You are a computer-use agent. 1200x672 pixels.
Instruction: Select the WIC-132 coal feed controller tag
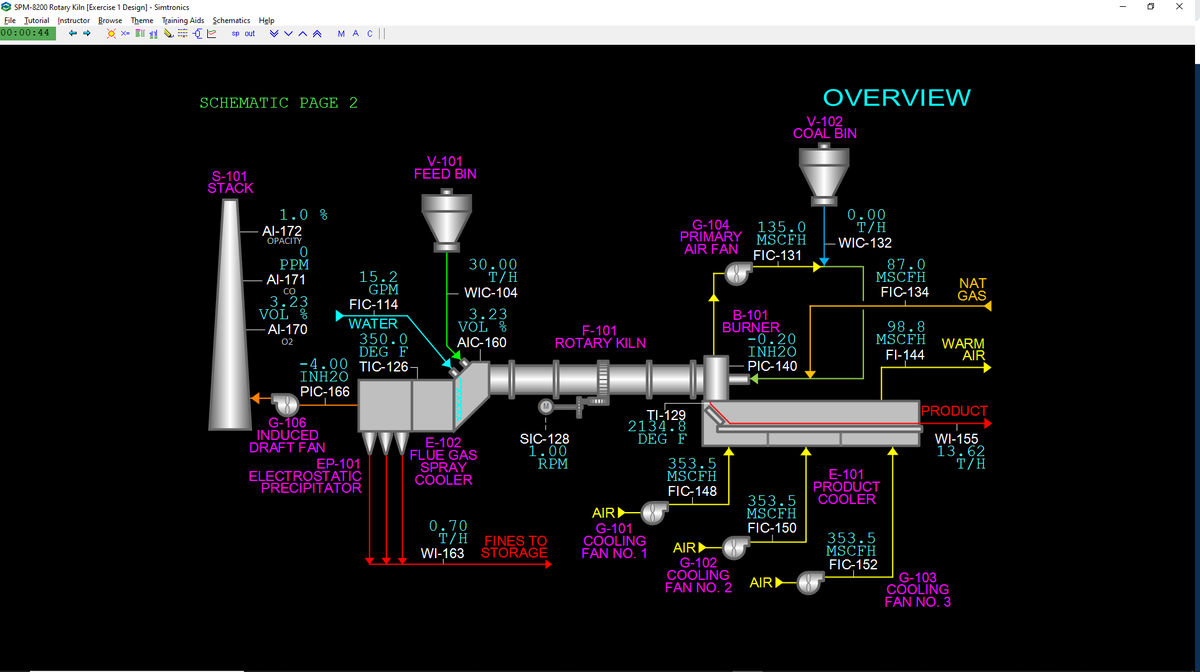(865, 242)
